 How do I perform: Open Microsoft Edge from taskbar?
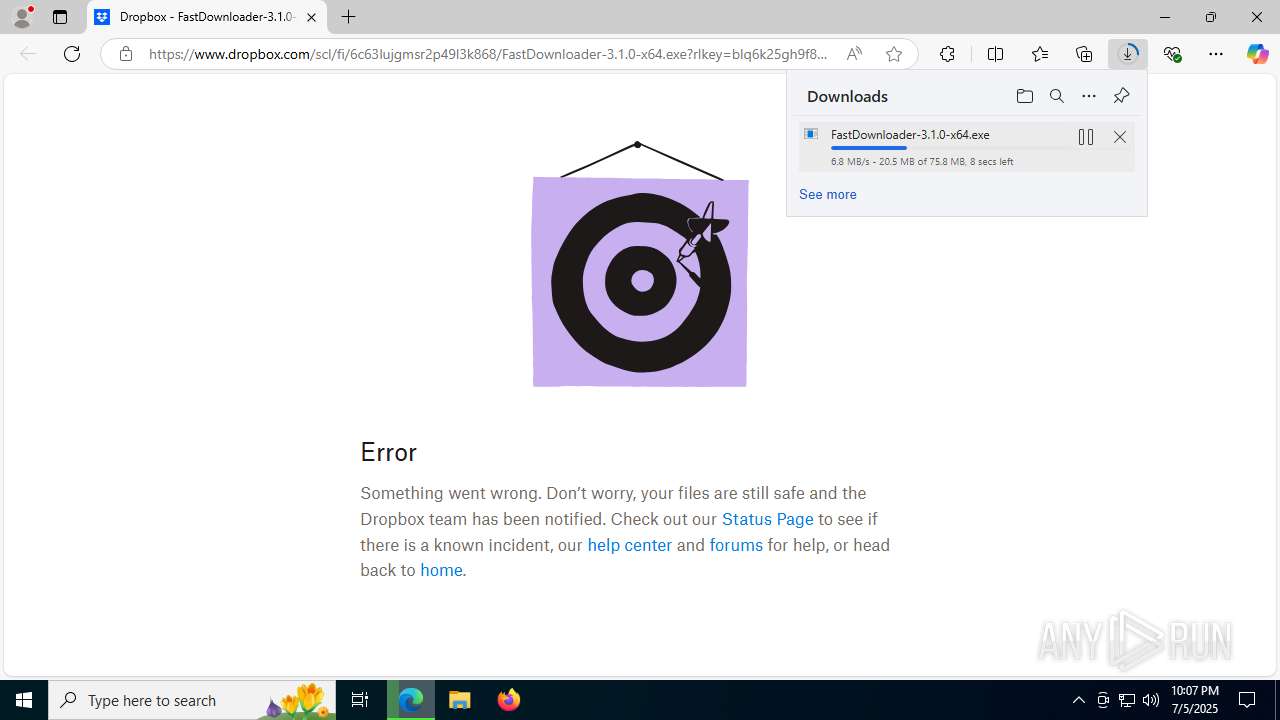coord(411,700)
